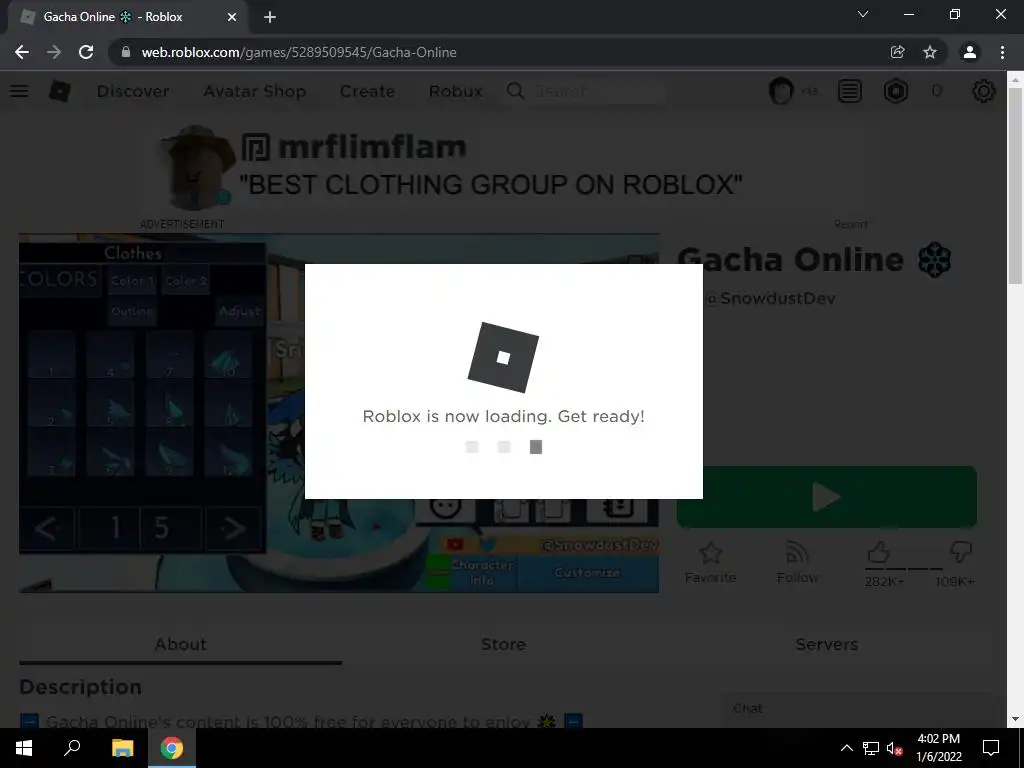Click the scrollbar down arrow

1015,719
